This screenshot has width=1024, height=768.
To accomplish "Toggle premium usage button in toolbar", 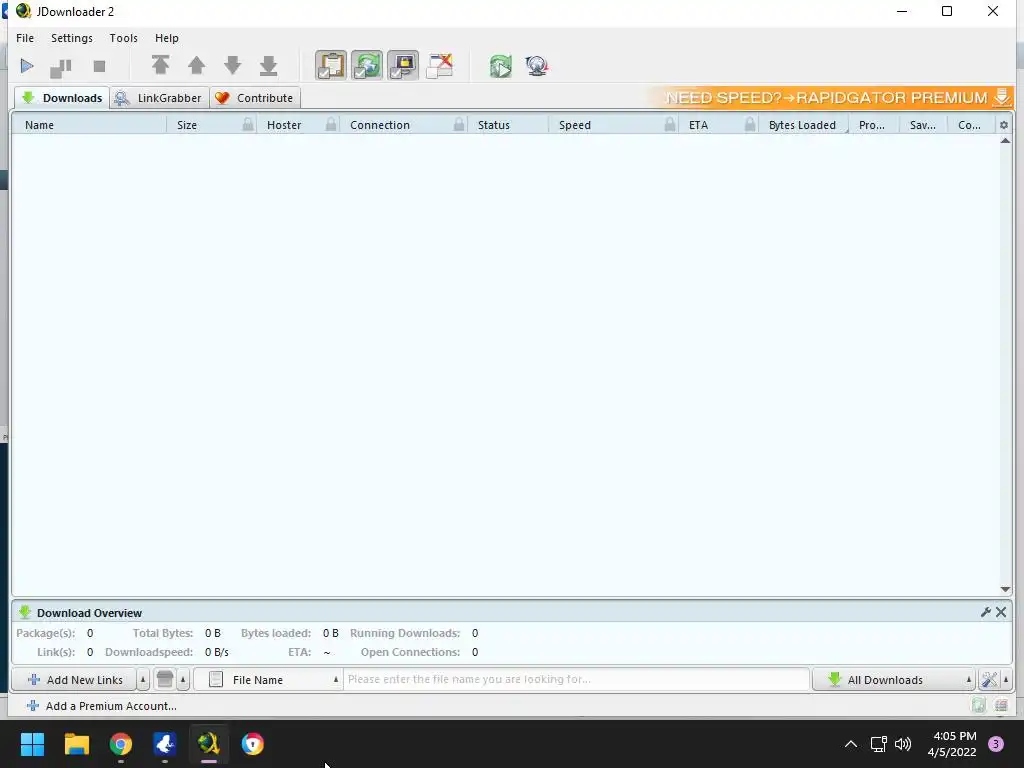I will click(x=403, y=65).
